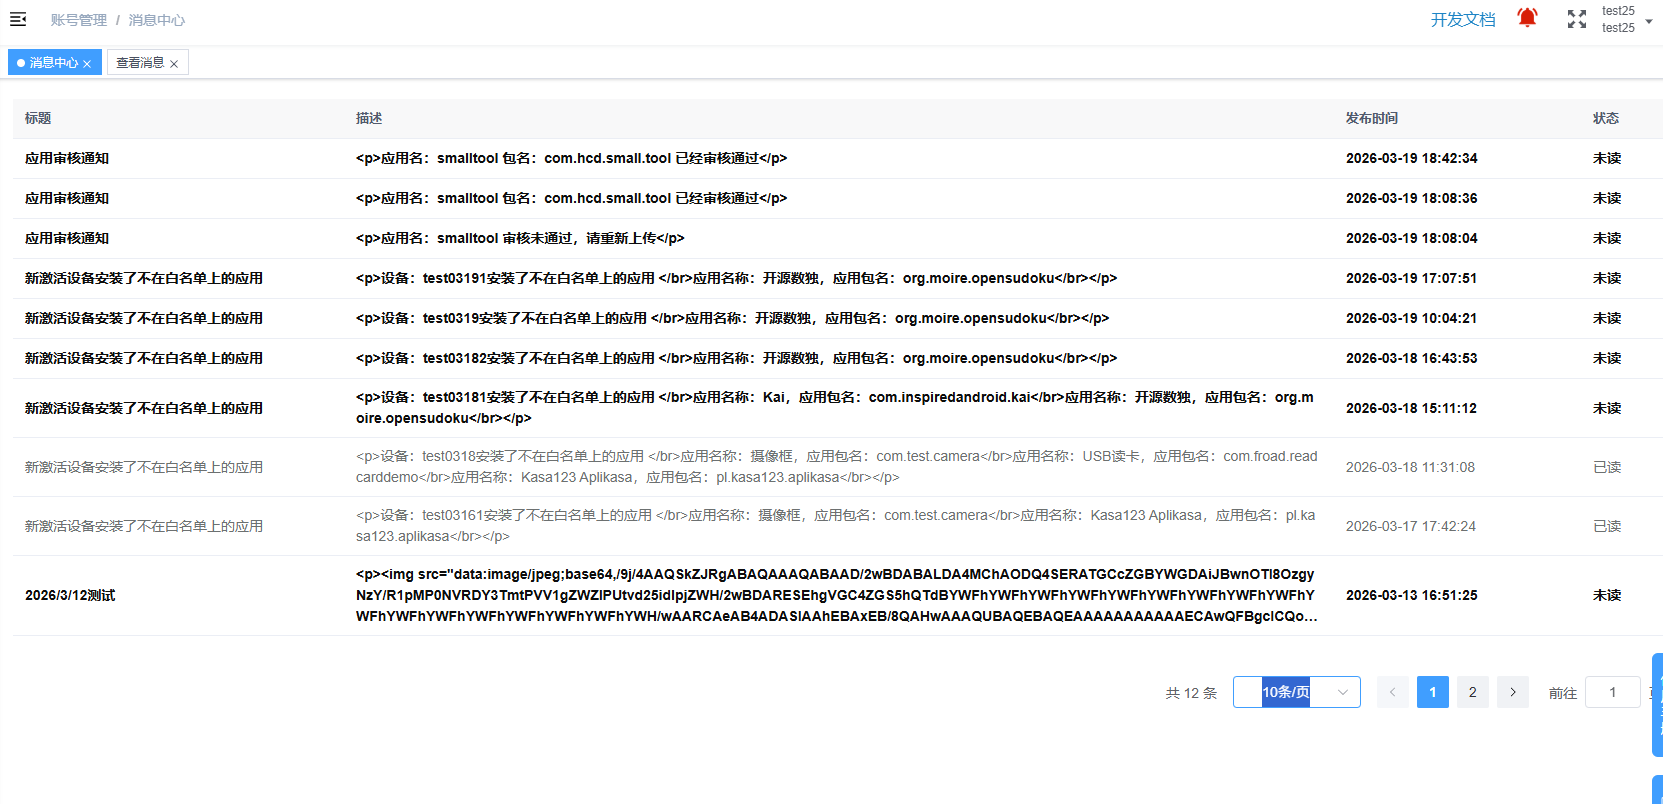Viewport: 1663px width, 804px height.
Task: Close the 消息中心 tab
Action: coord(87,63)
